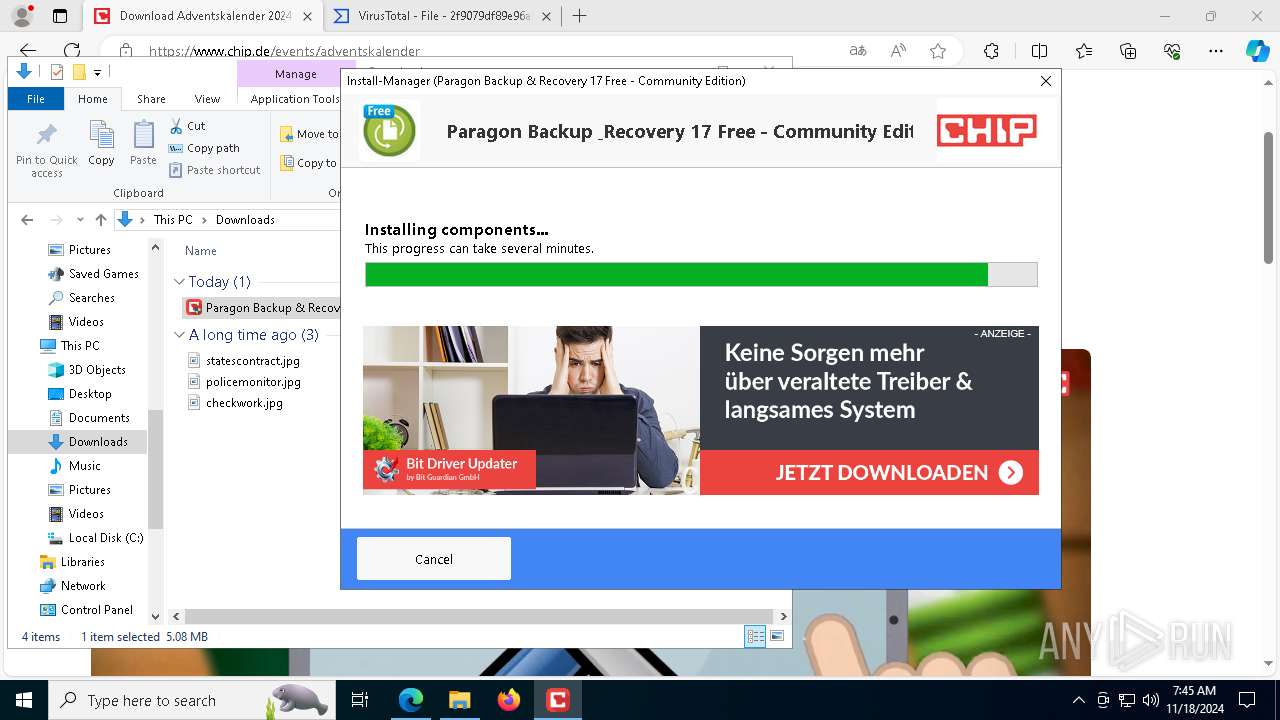Collapse the Today (1) group
Screen dimensions: 1280x720
coord(179,282)
